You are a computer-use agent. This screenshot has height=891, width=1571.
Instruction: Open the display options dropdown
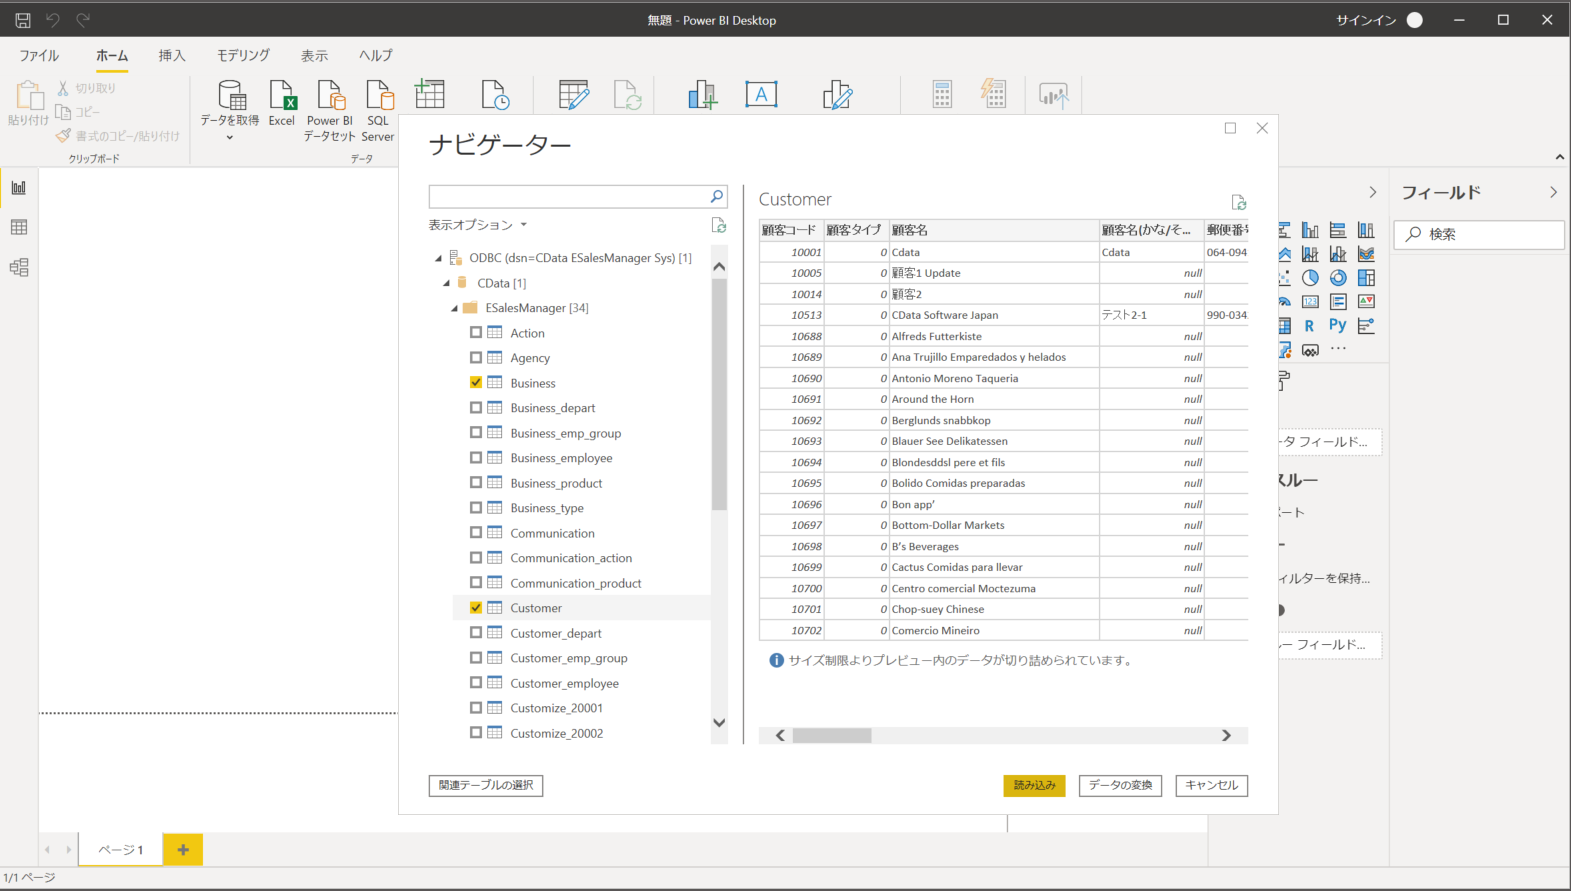(478, 225)
